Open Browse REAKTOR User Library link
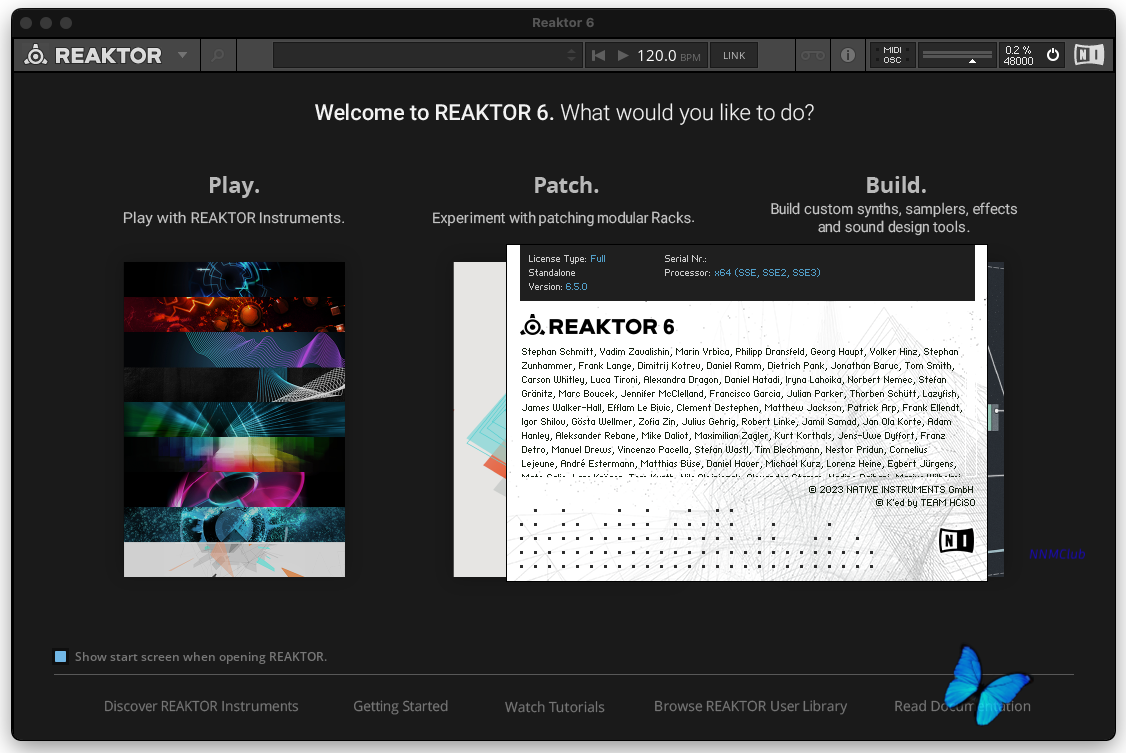The image size is (1126, 753). coord(750,706)
